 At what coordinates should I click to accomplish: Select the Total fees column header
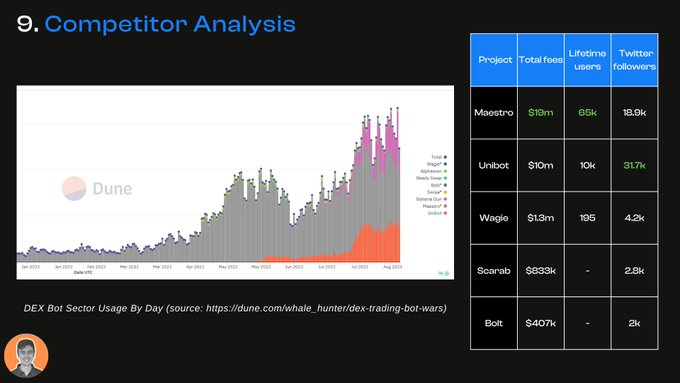pyautogui.click(x=541, y=60)
